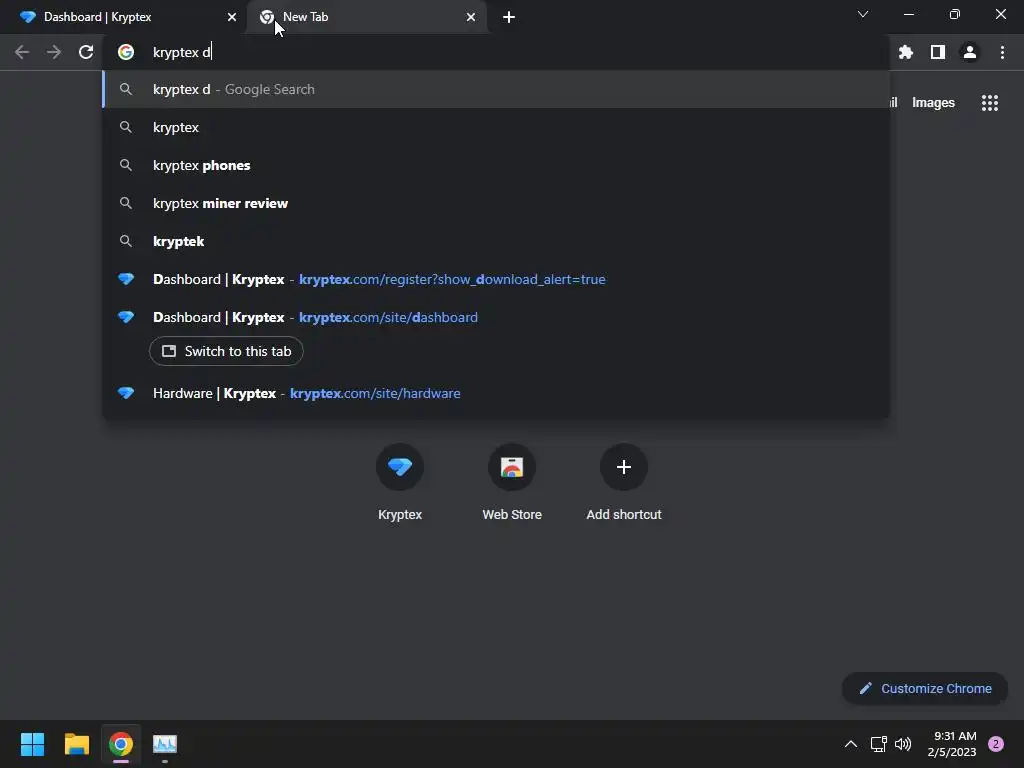The image size is (1024, 768).
Task: Close the Dashboard | Kryptex tab
Action: pos(232,17)
